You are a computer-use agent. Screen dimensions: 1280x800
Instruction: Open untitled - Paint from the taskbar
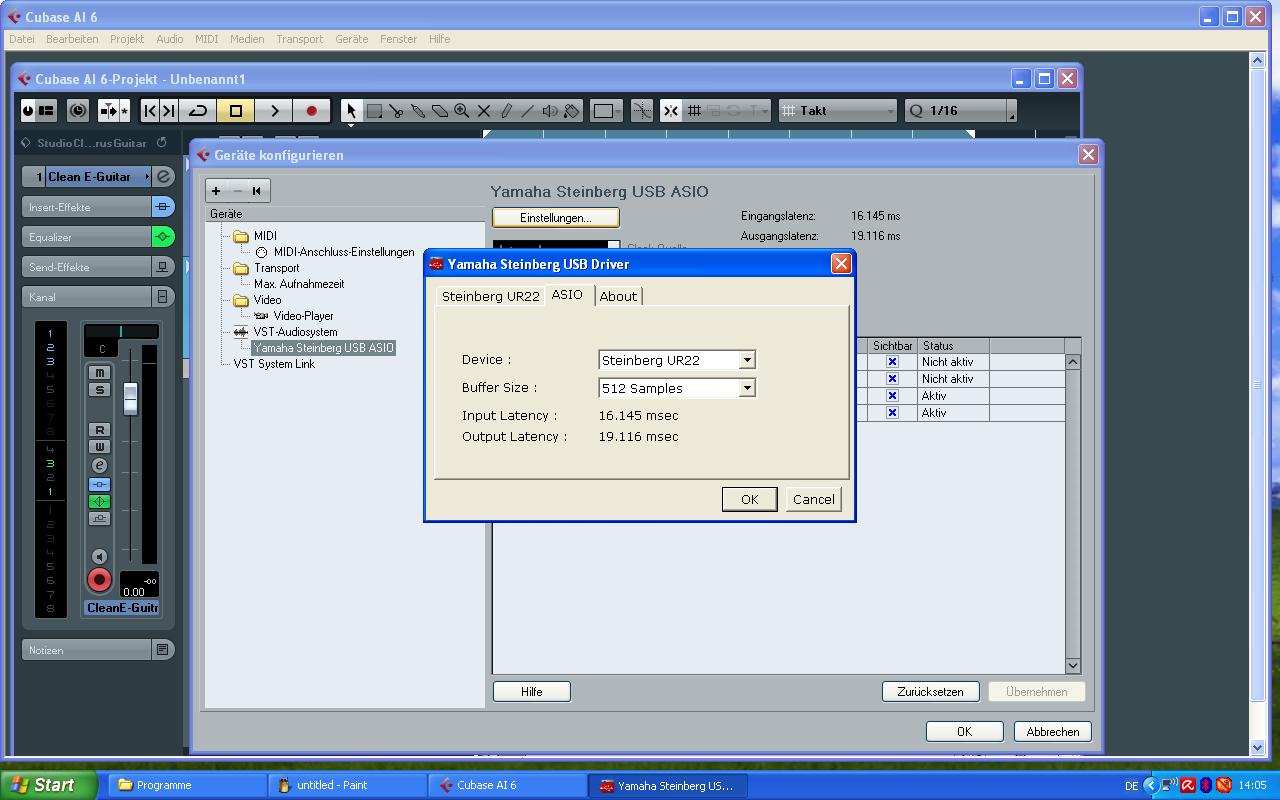click(x=348, y=785)
